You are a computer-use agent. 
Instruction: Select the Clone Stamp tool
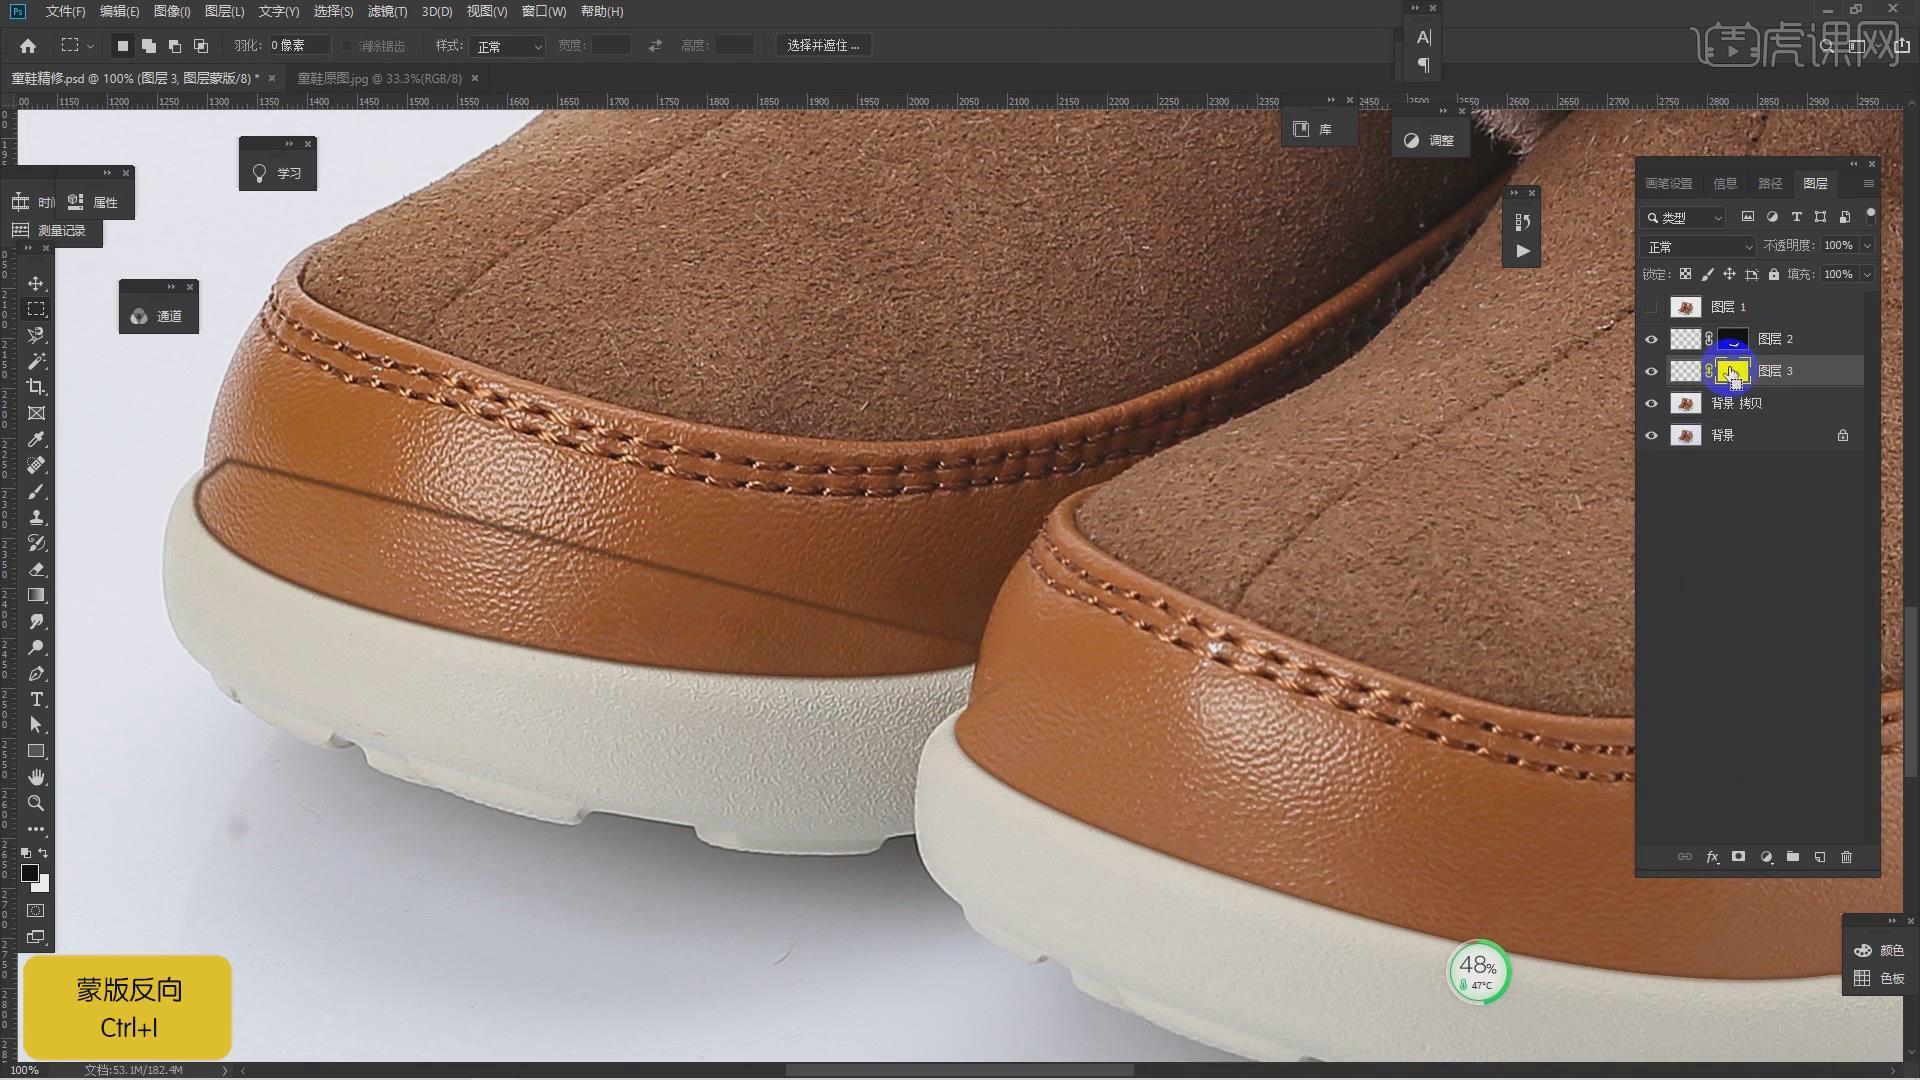tap(36, 517)
